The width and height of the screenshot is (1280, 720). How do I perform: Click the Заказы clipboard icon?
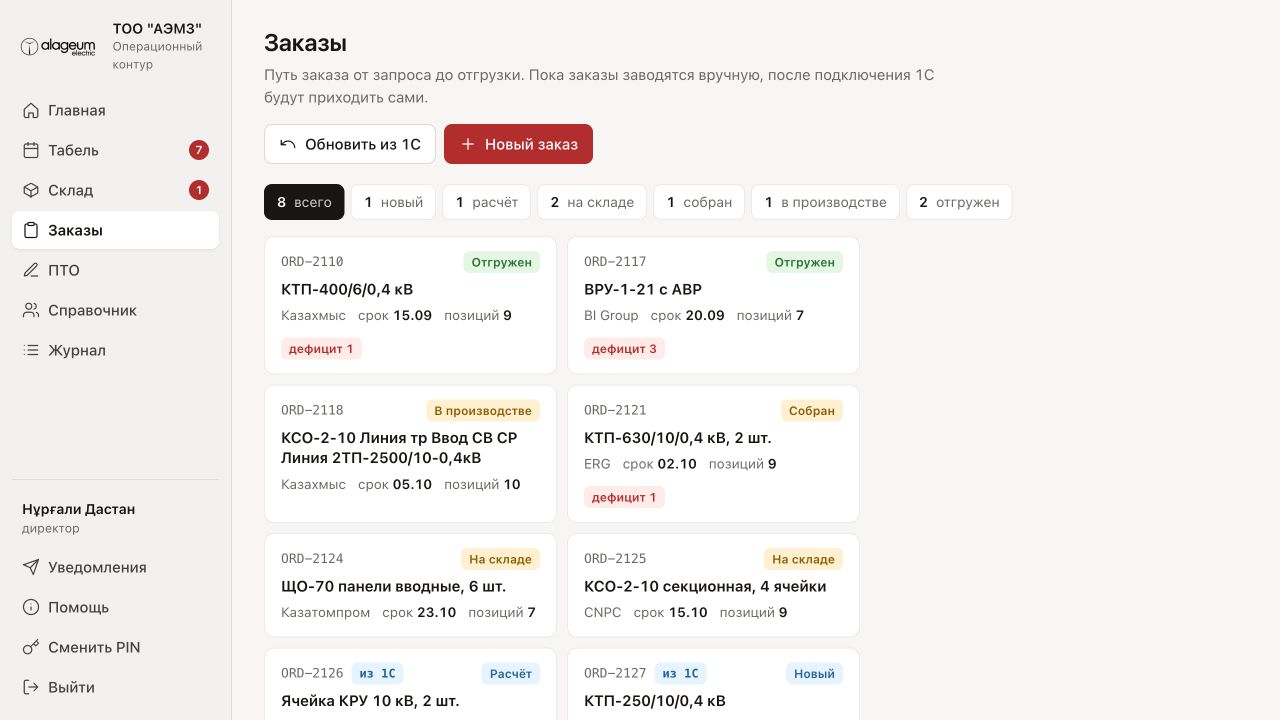coord(31,230)
